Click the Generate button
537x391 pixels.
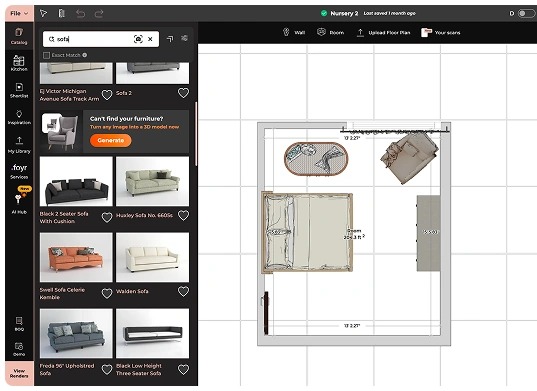[111, 140]
